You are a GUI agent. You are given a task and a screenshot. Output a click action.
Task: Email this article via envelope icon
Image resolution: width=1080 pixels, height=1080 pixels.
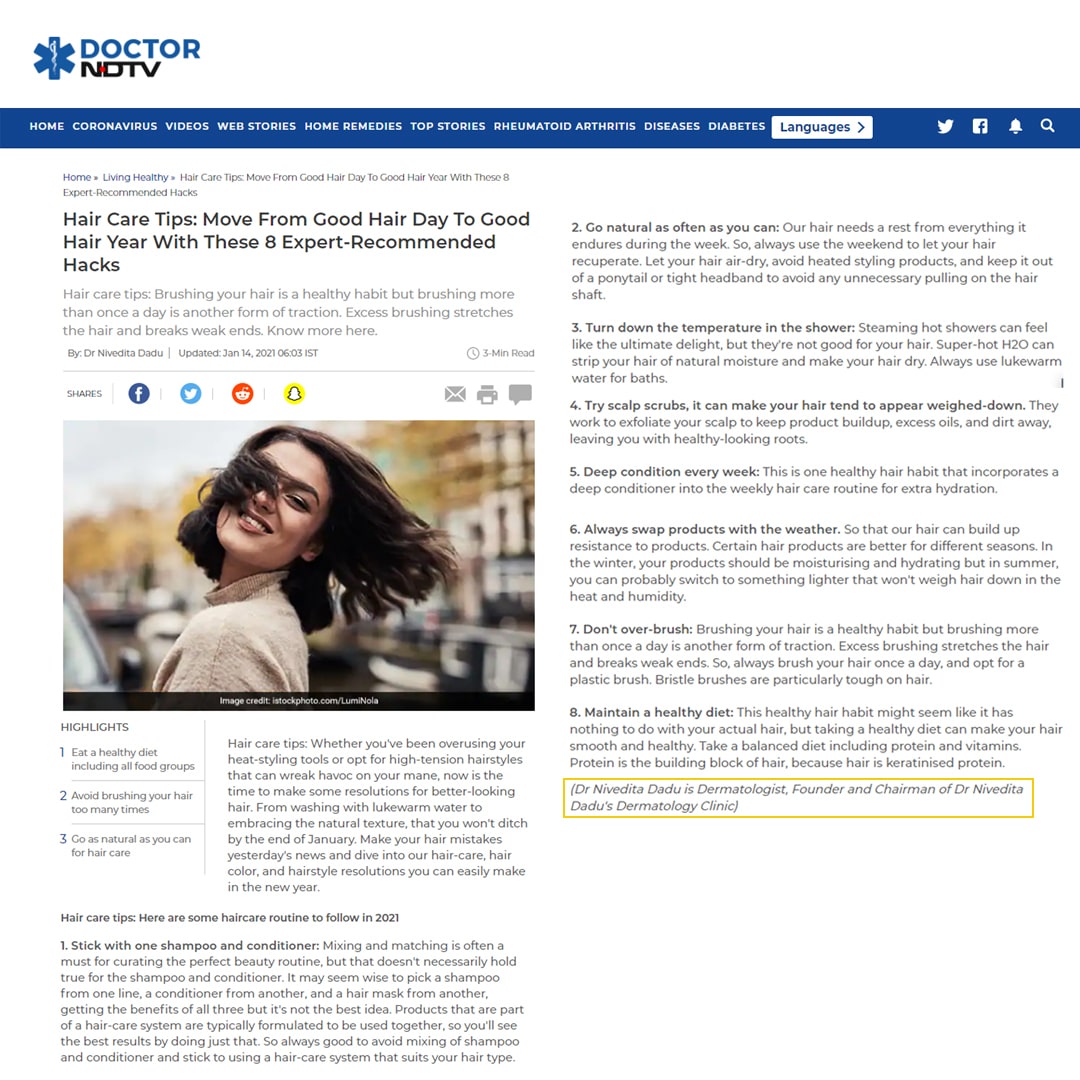tap(455, 395)
